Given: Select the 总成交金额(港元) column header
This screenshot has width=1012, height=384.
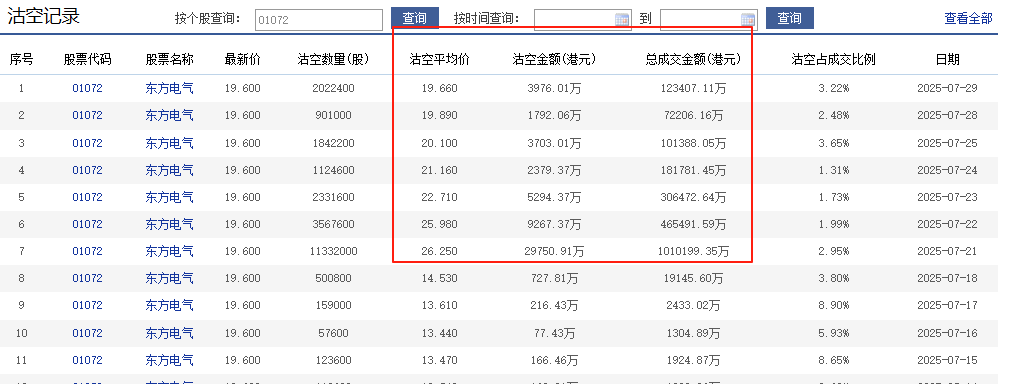Looking at the screenshot, I should tap(693, 59).
